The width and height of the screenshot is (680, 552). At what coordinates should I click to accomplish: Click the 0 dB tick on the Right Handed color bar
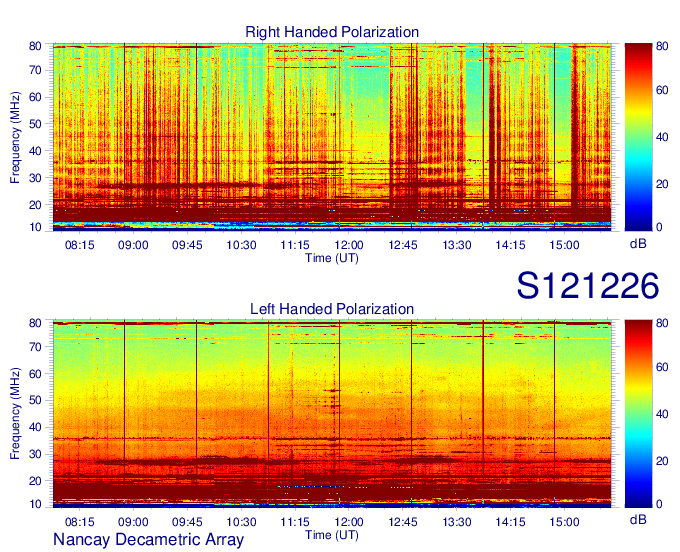coord(659,227)
